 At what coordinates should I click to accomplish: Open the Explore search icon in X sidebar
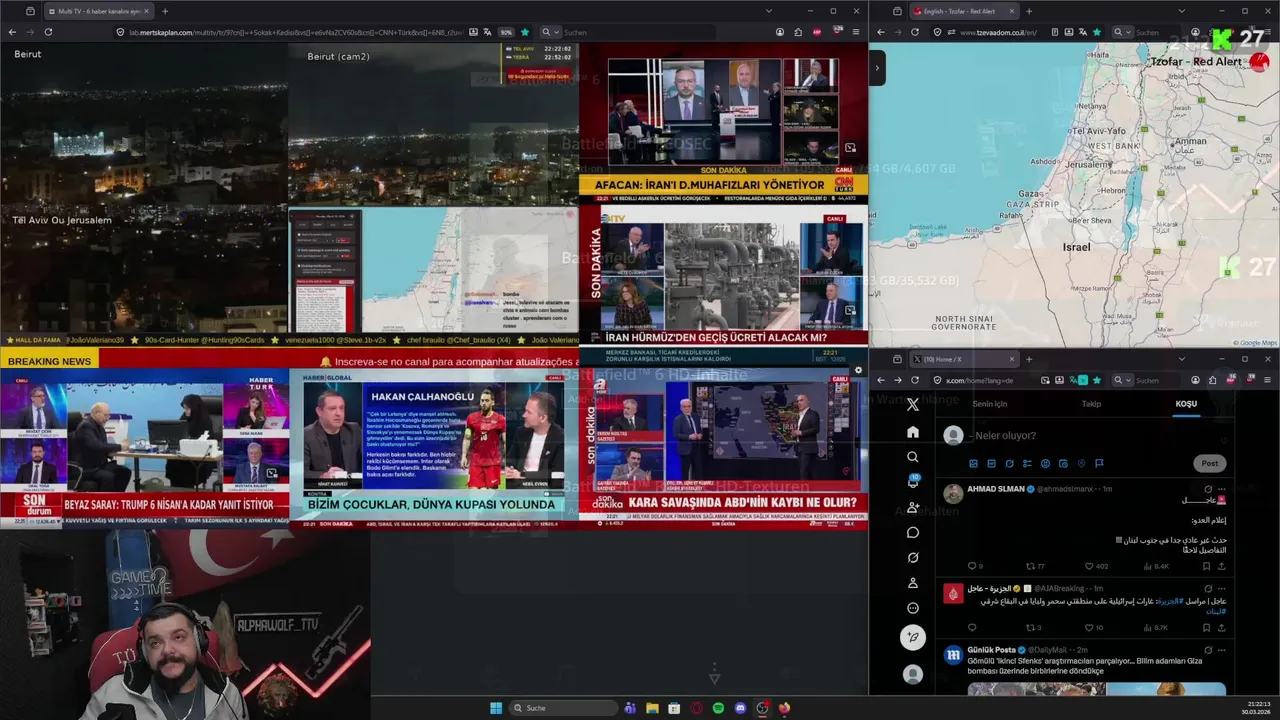(912, 457)
